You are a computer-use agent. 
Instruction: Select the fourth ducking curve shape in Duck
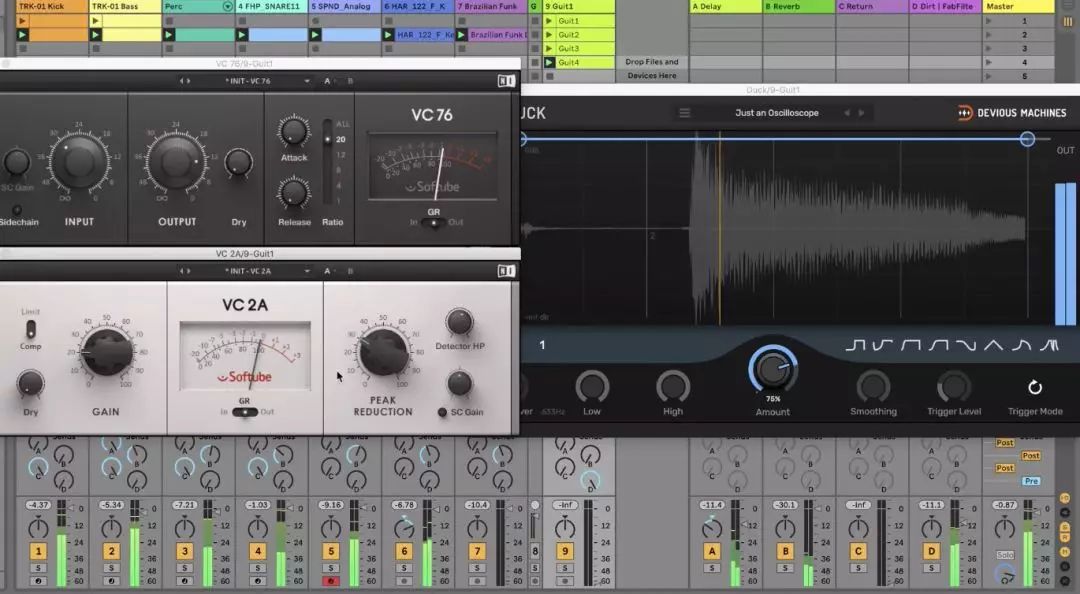click(x=938, y=345)
